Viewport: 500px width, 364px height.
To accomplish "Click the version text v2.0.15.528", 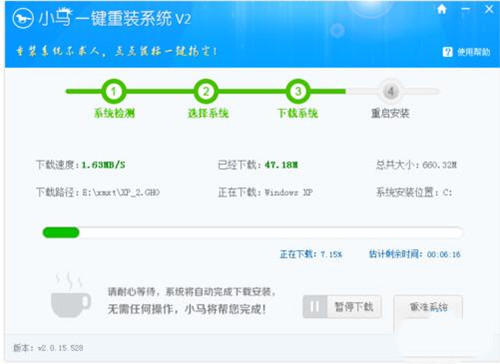I will coord(60,348).
